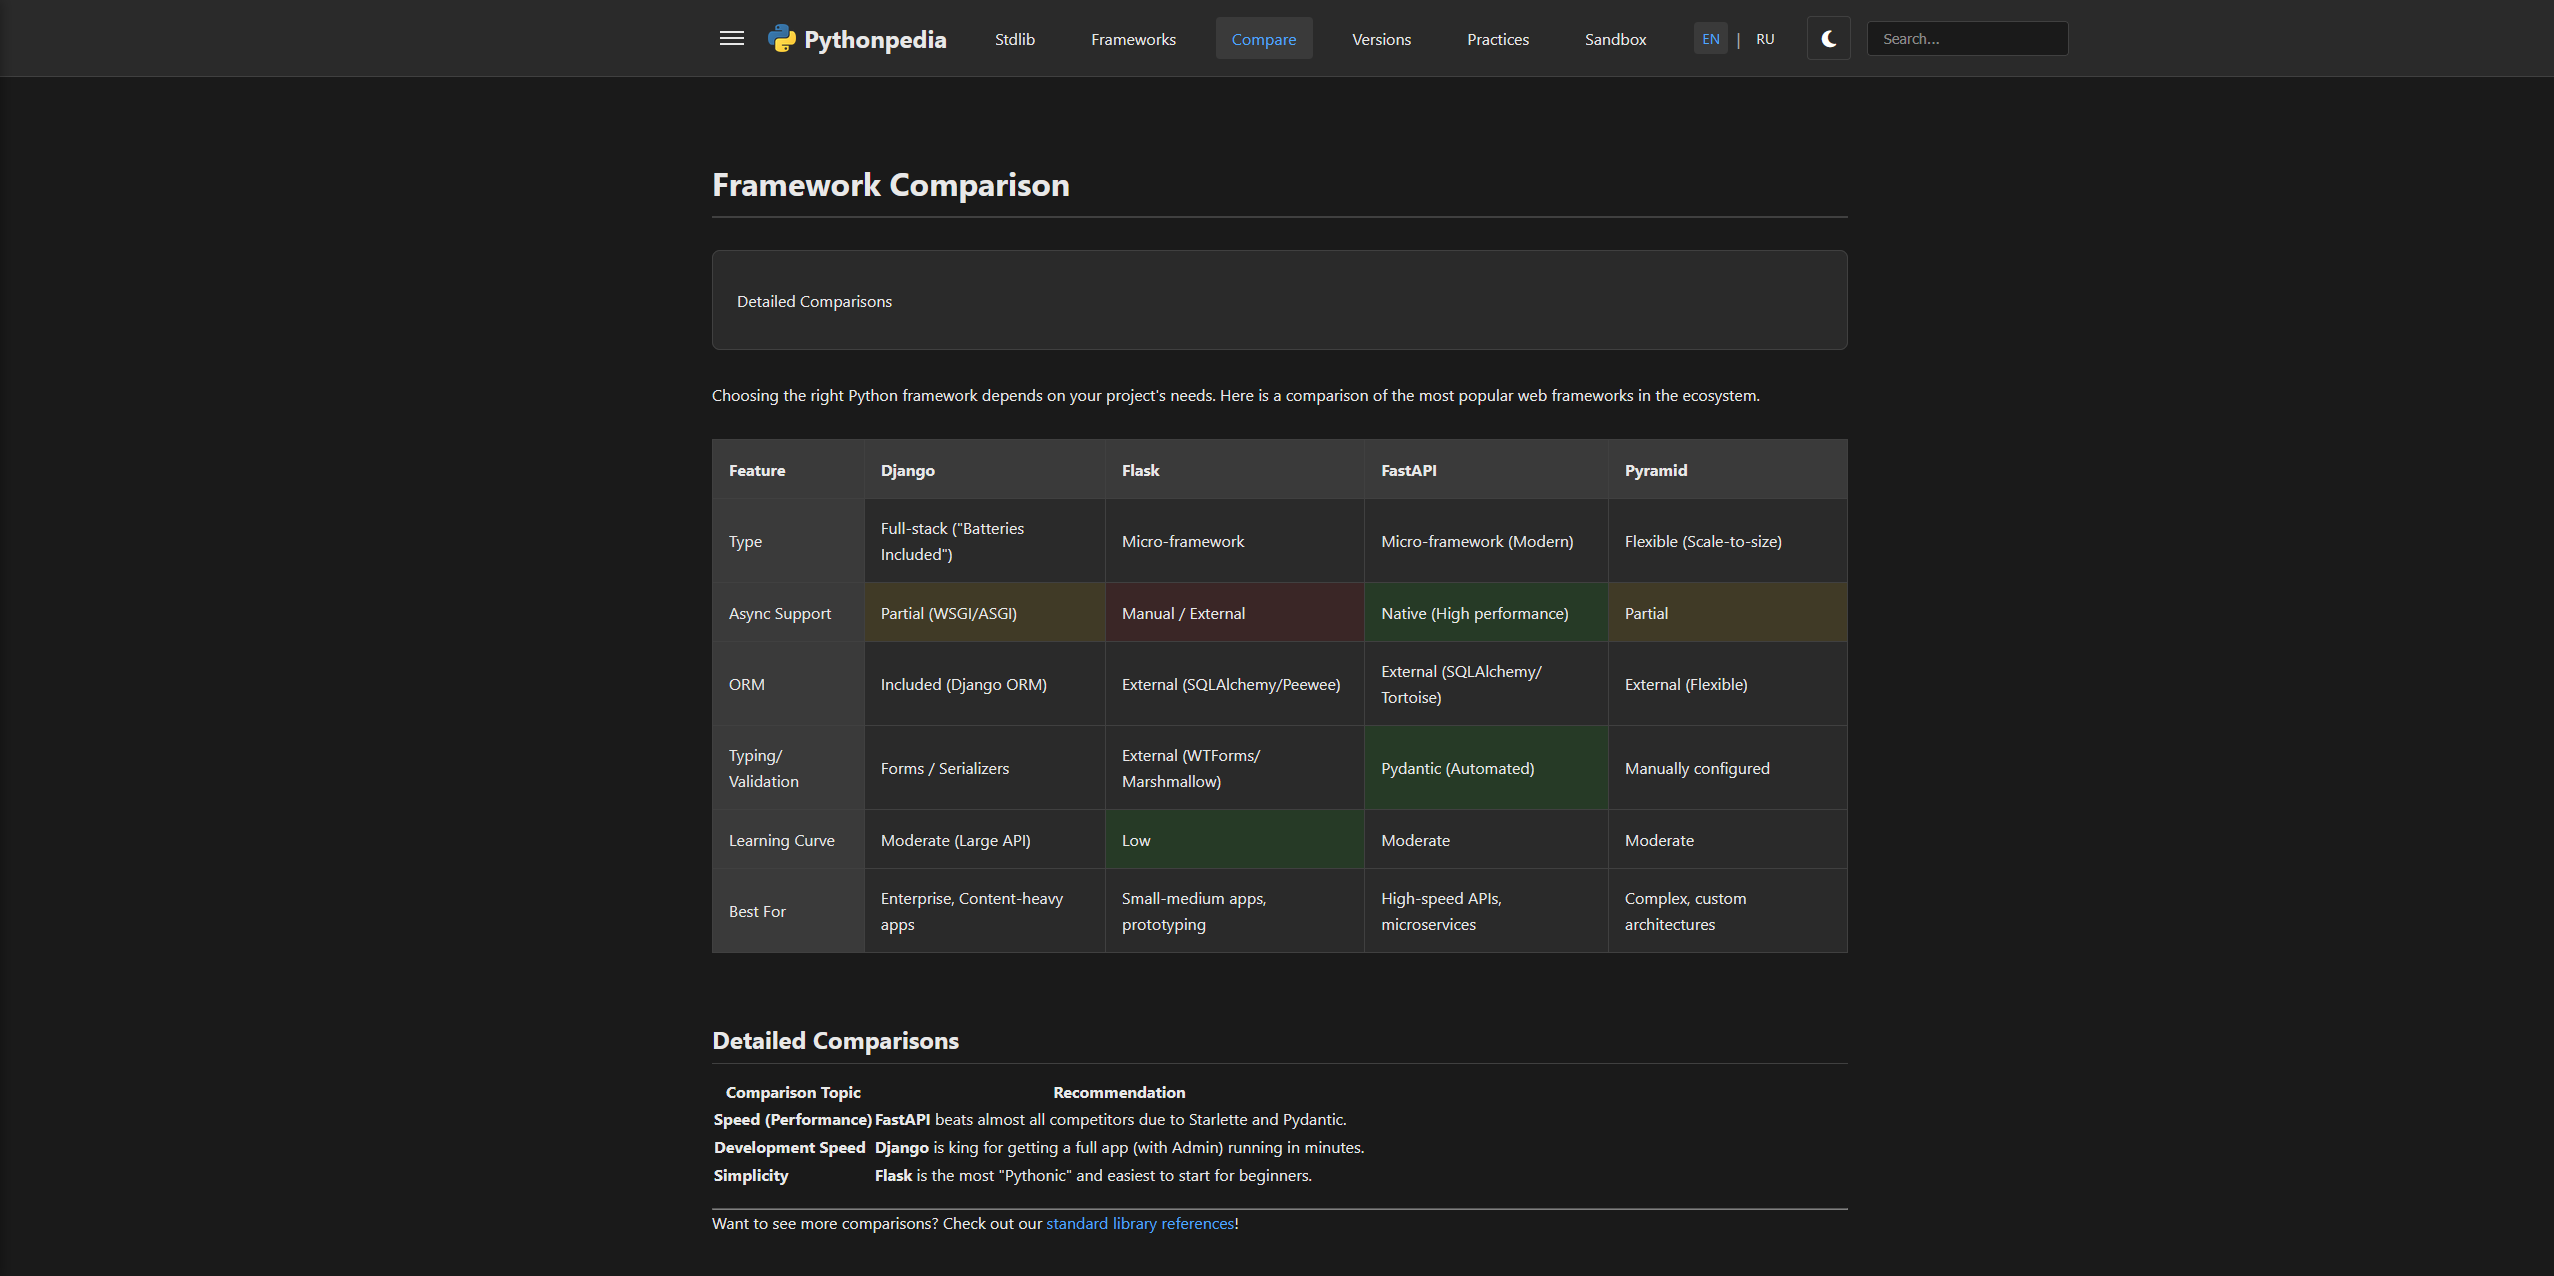
Task: Go to the Practices page
Action: coord(1497,39)
